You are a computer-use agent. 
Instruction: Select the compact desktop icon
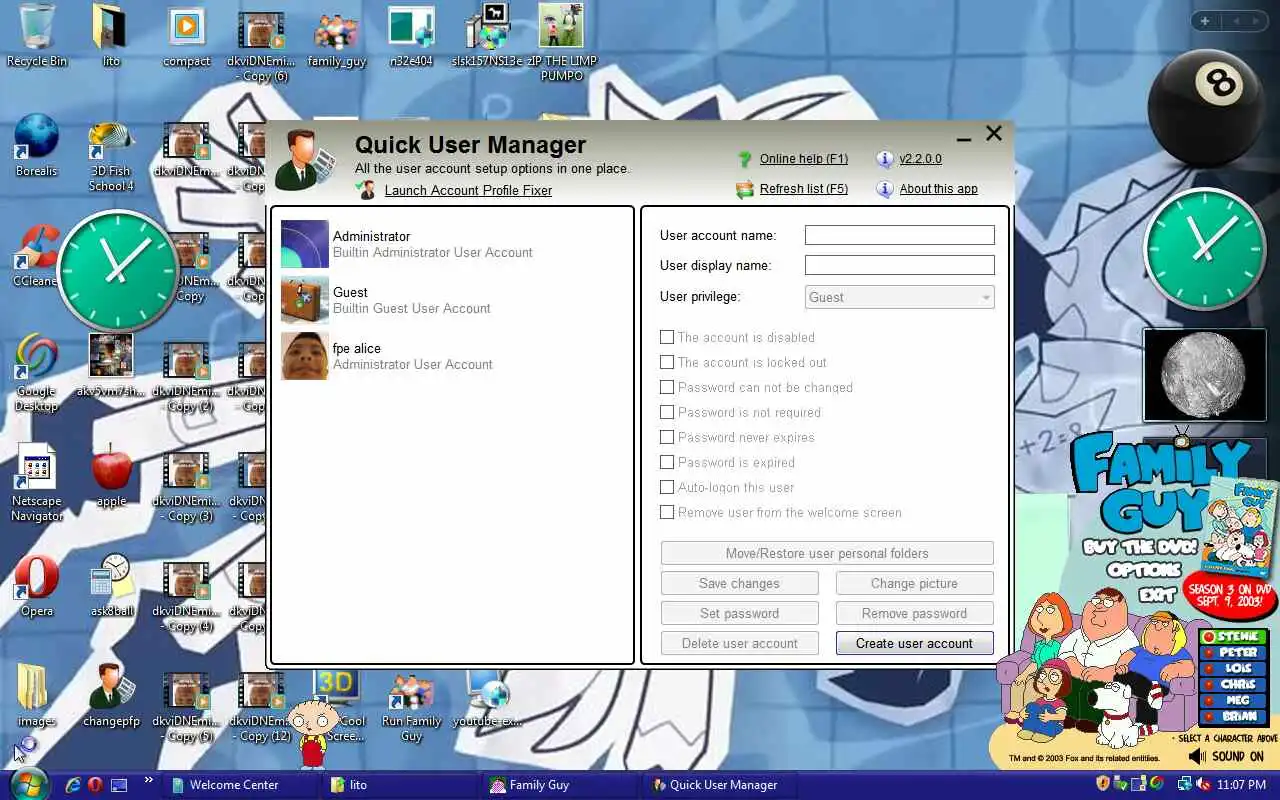click(x=186, y=27)
